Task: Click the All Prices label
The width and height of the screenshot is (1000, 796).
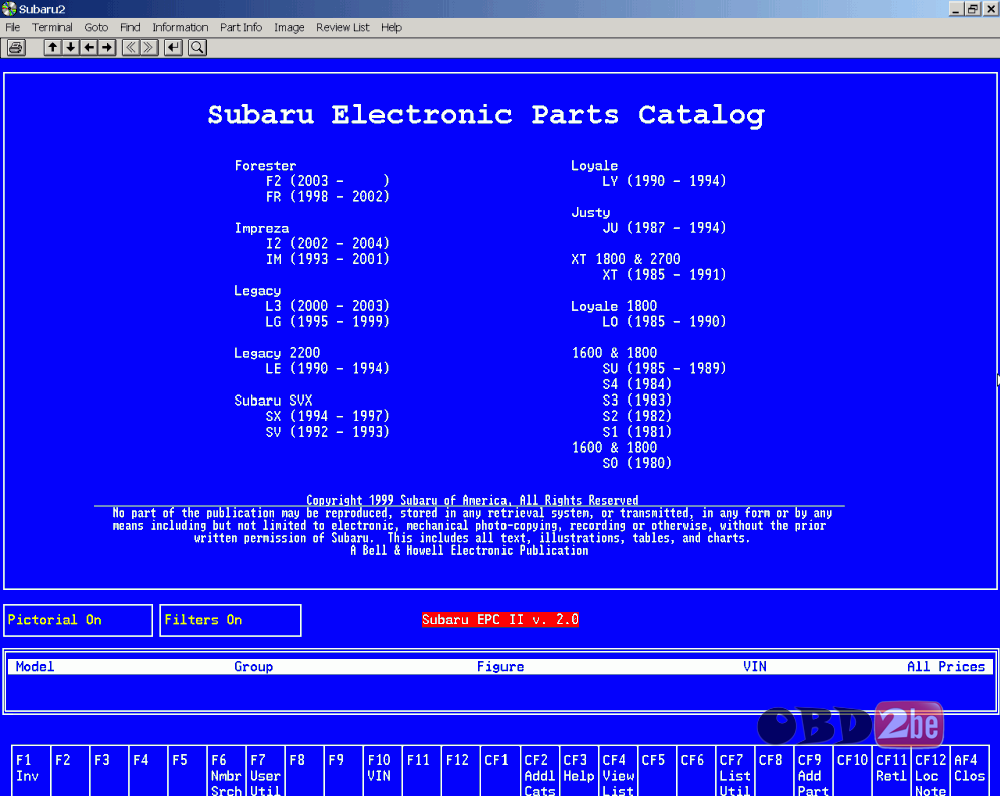Action: click(x=946, y=667)
